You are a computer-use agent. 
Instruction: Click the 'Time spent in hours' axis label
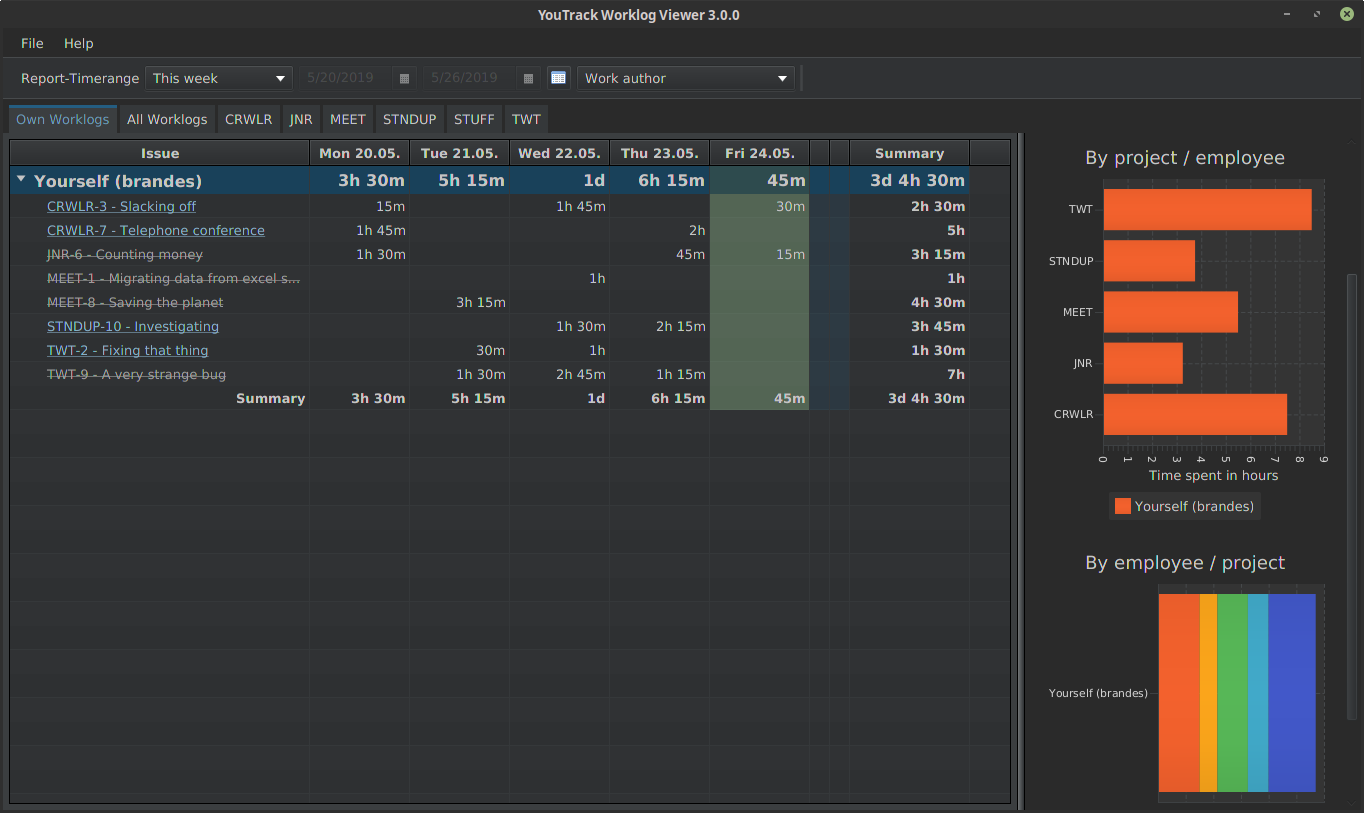pyautogui.click(x=1213, y=475)
